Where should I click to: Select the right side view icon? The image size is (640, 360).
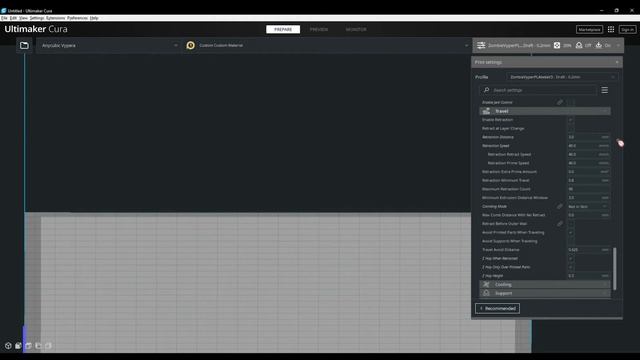pos(48,346)
